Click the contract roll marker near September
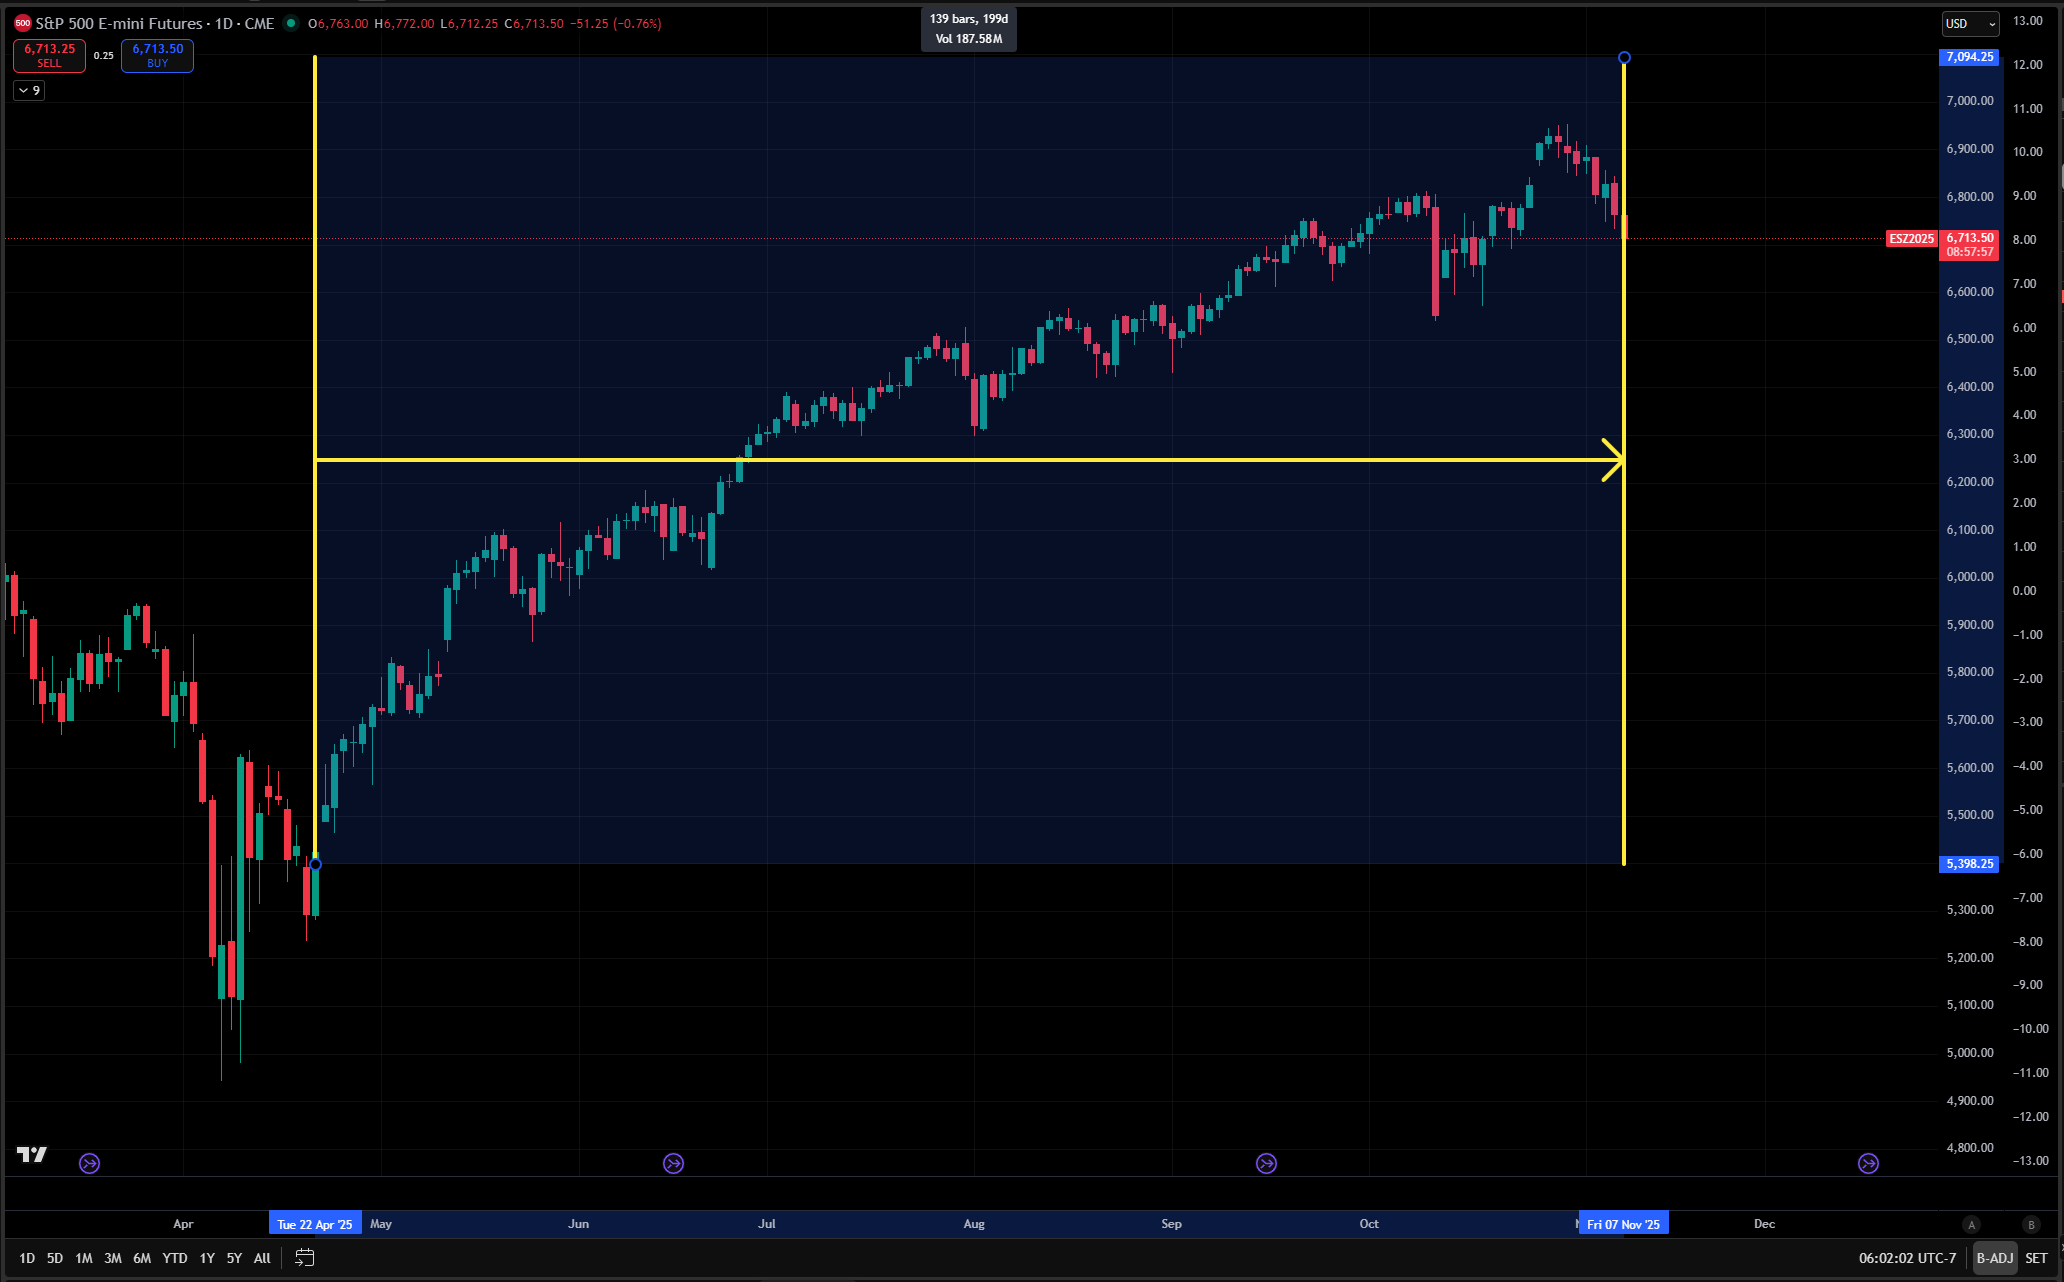This screenshot has width=2064, height=1282. 1267,1163
